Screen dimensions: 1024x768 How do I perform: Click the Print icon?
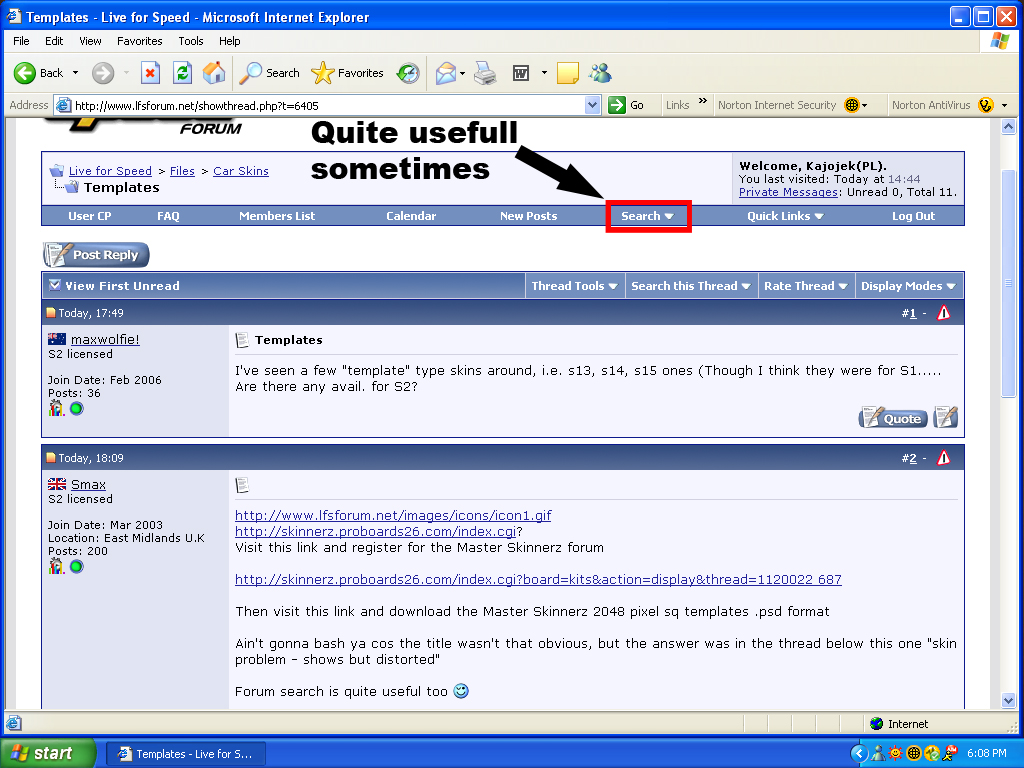(485, 73)
